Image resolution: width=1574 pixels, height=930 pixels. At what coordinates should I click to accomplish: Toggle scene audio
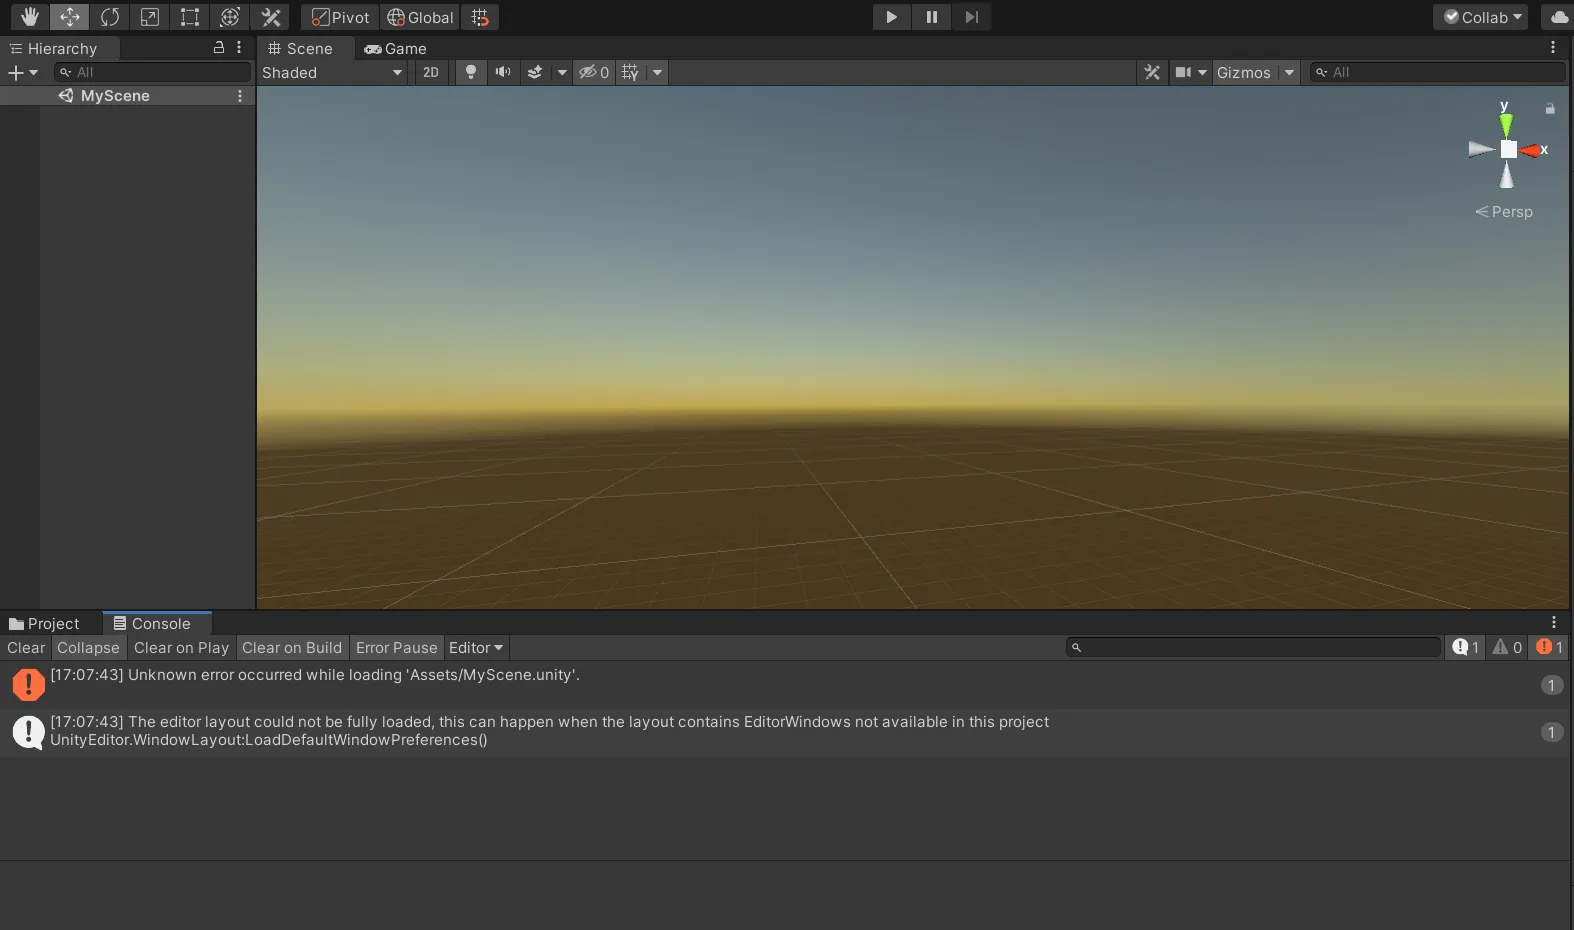[503, 72]
